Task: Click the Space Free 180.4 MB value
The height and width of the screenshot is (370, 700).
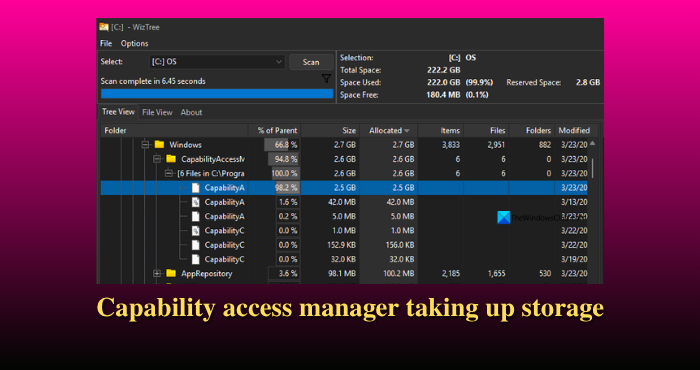Action: click(x=443, y=95)
